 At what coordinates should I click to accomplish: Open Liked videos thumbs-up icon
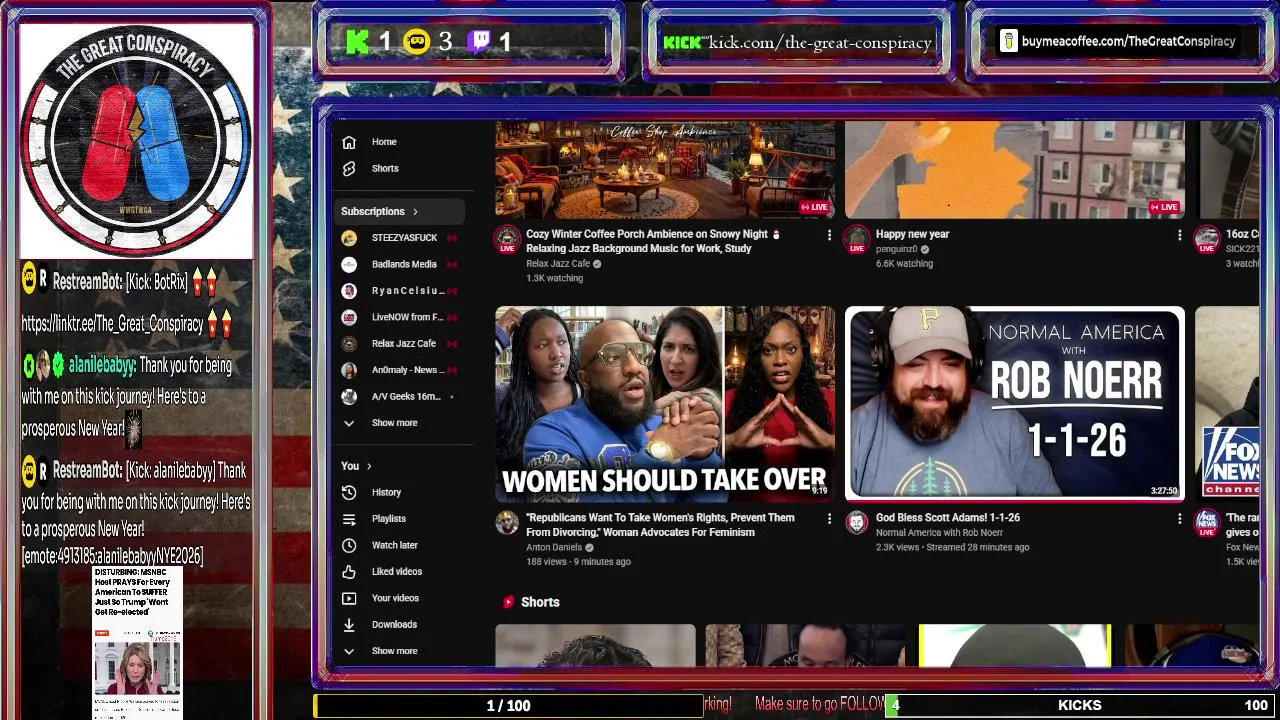tap(349, 572)
